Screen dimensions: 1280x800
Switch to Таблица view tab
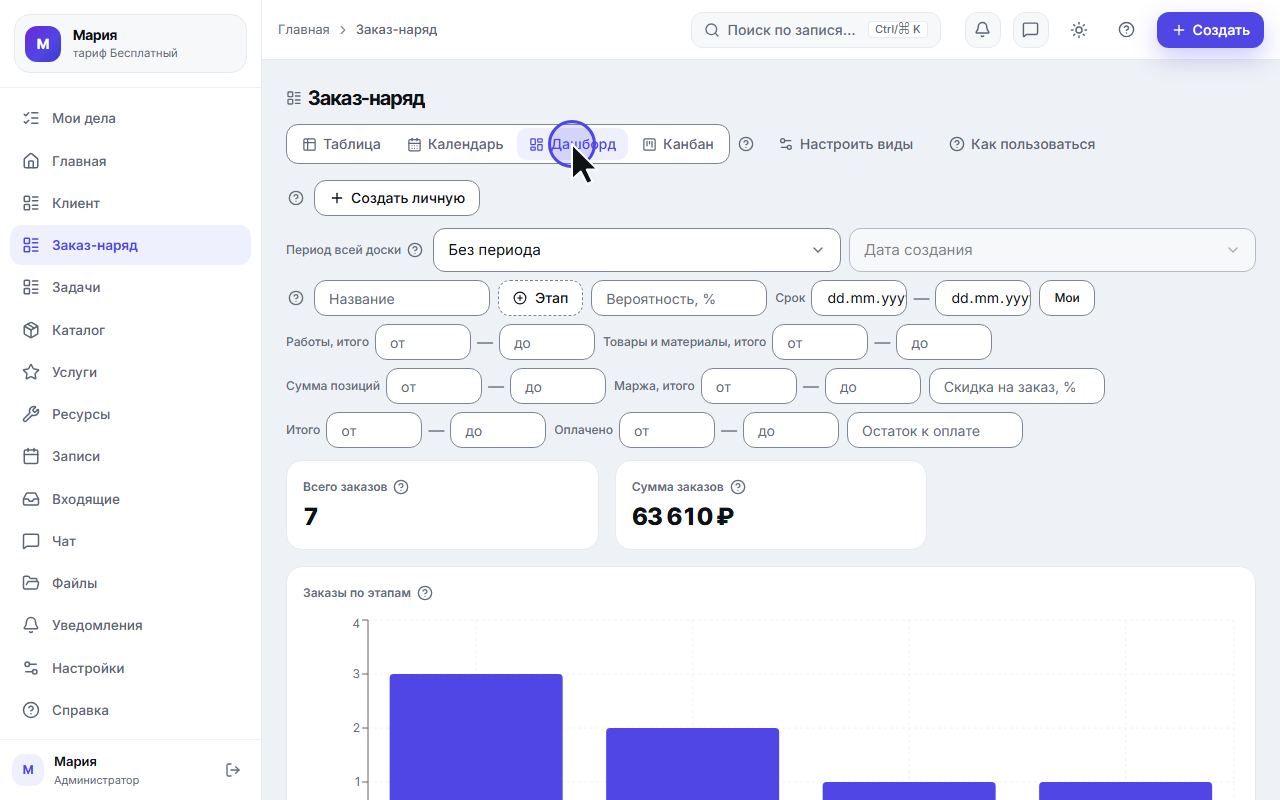[x=342, y=144]
